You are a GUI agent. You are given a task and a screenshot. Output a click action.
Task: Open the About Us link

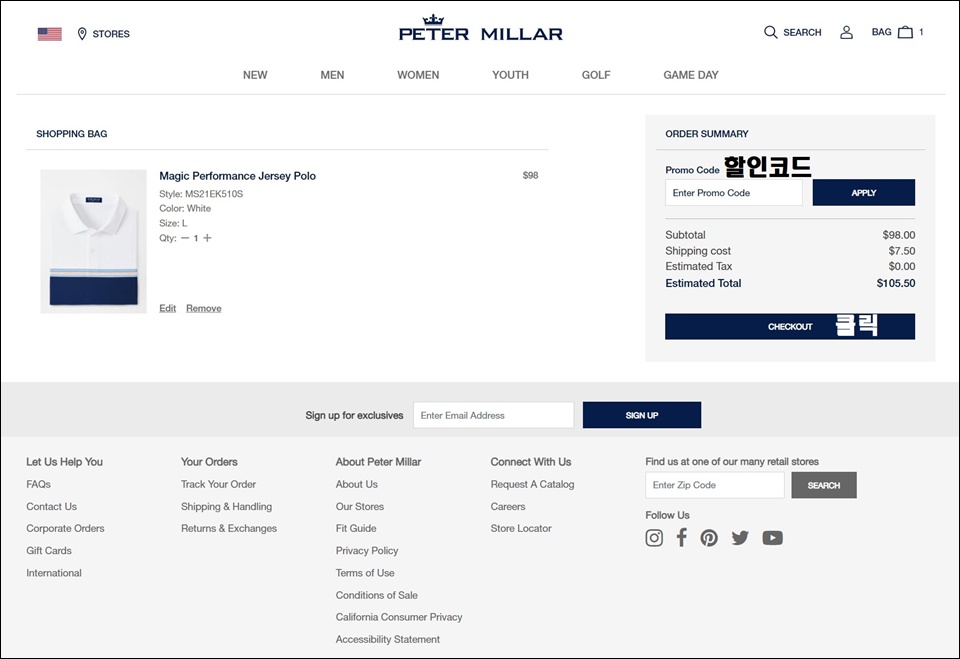(x=356, y=484)
